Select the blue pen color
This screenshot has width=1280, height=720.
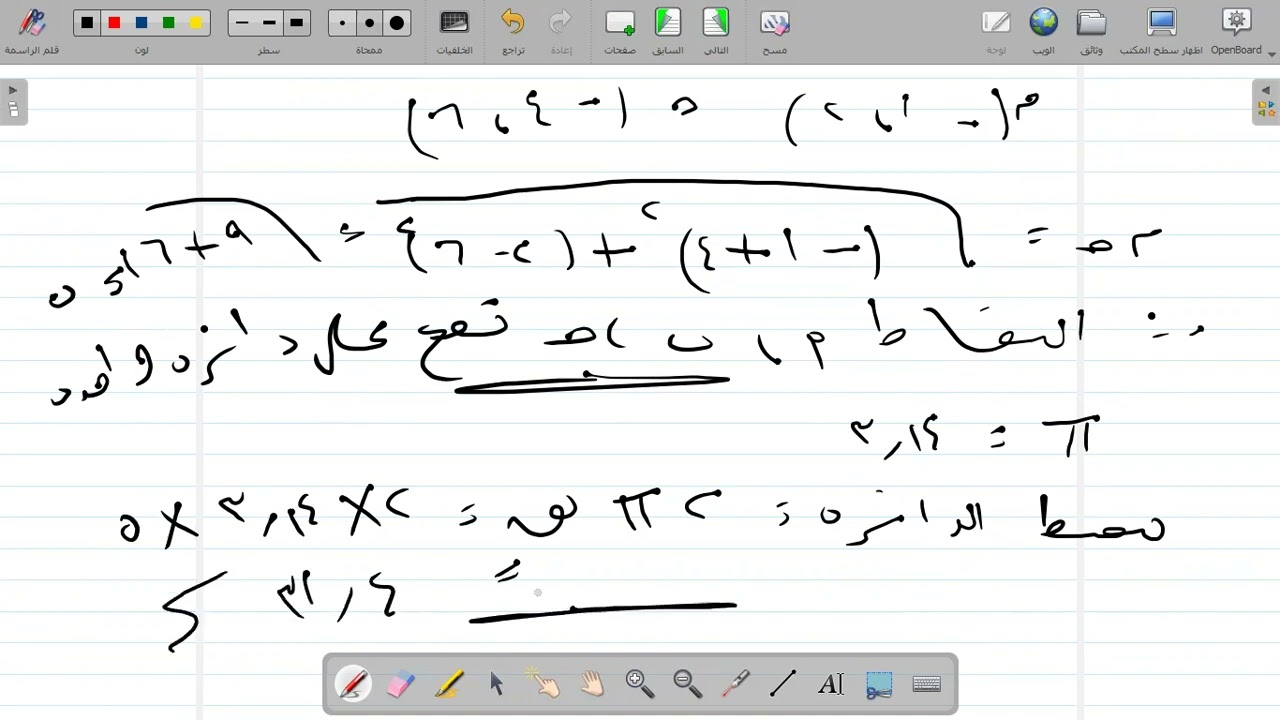[141, 23]
